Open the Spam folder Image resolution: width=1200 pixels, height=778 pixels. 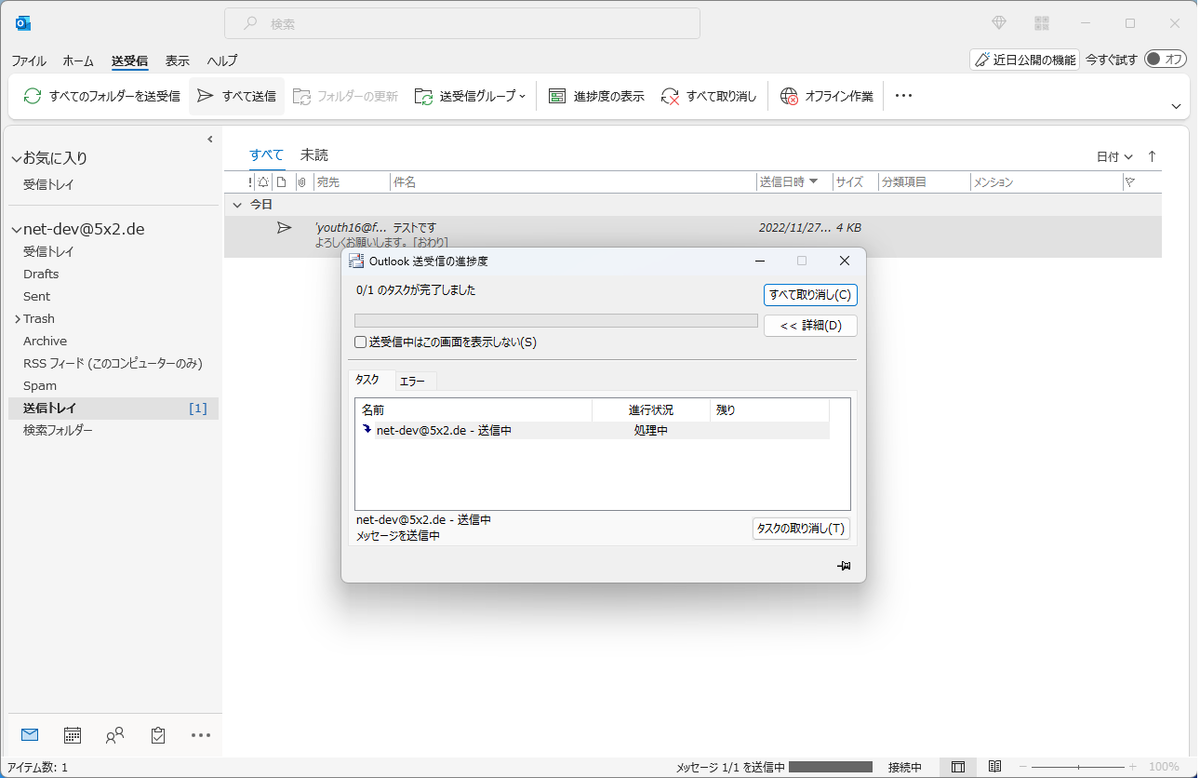tap(40, 385)
